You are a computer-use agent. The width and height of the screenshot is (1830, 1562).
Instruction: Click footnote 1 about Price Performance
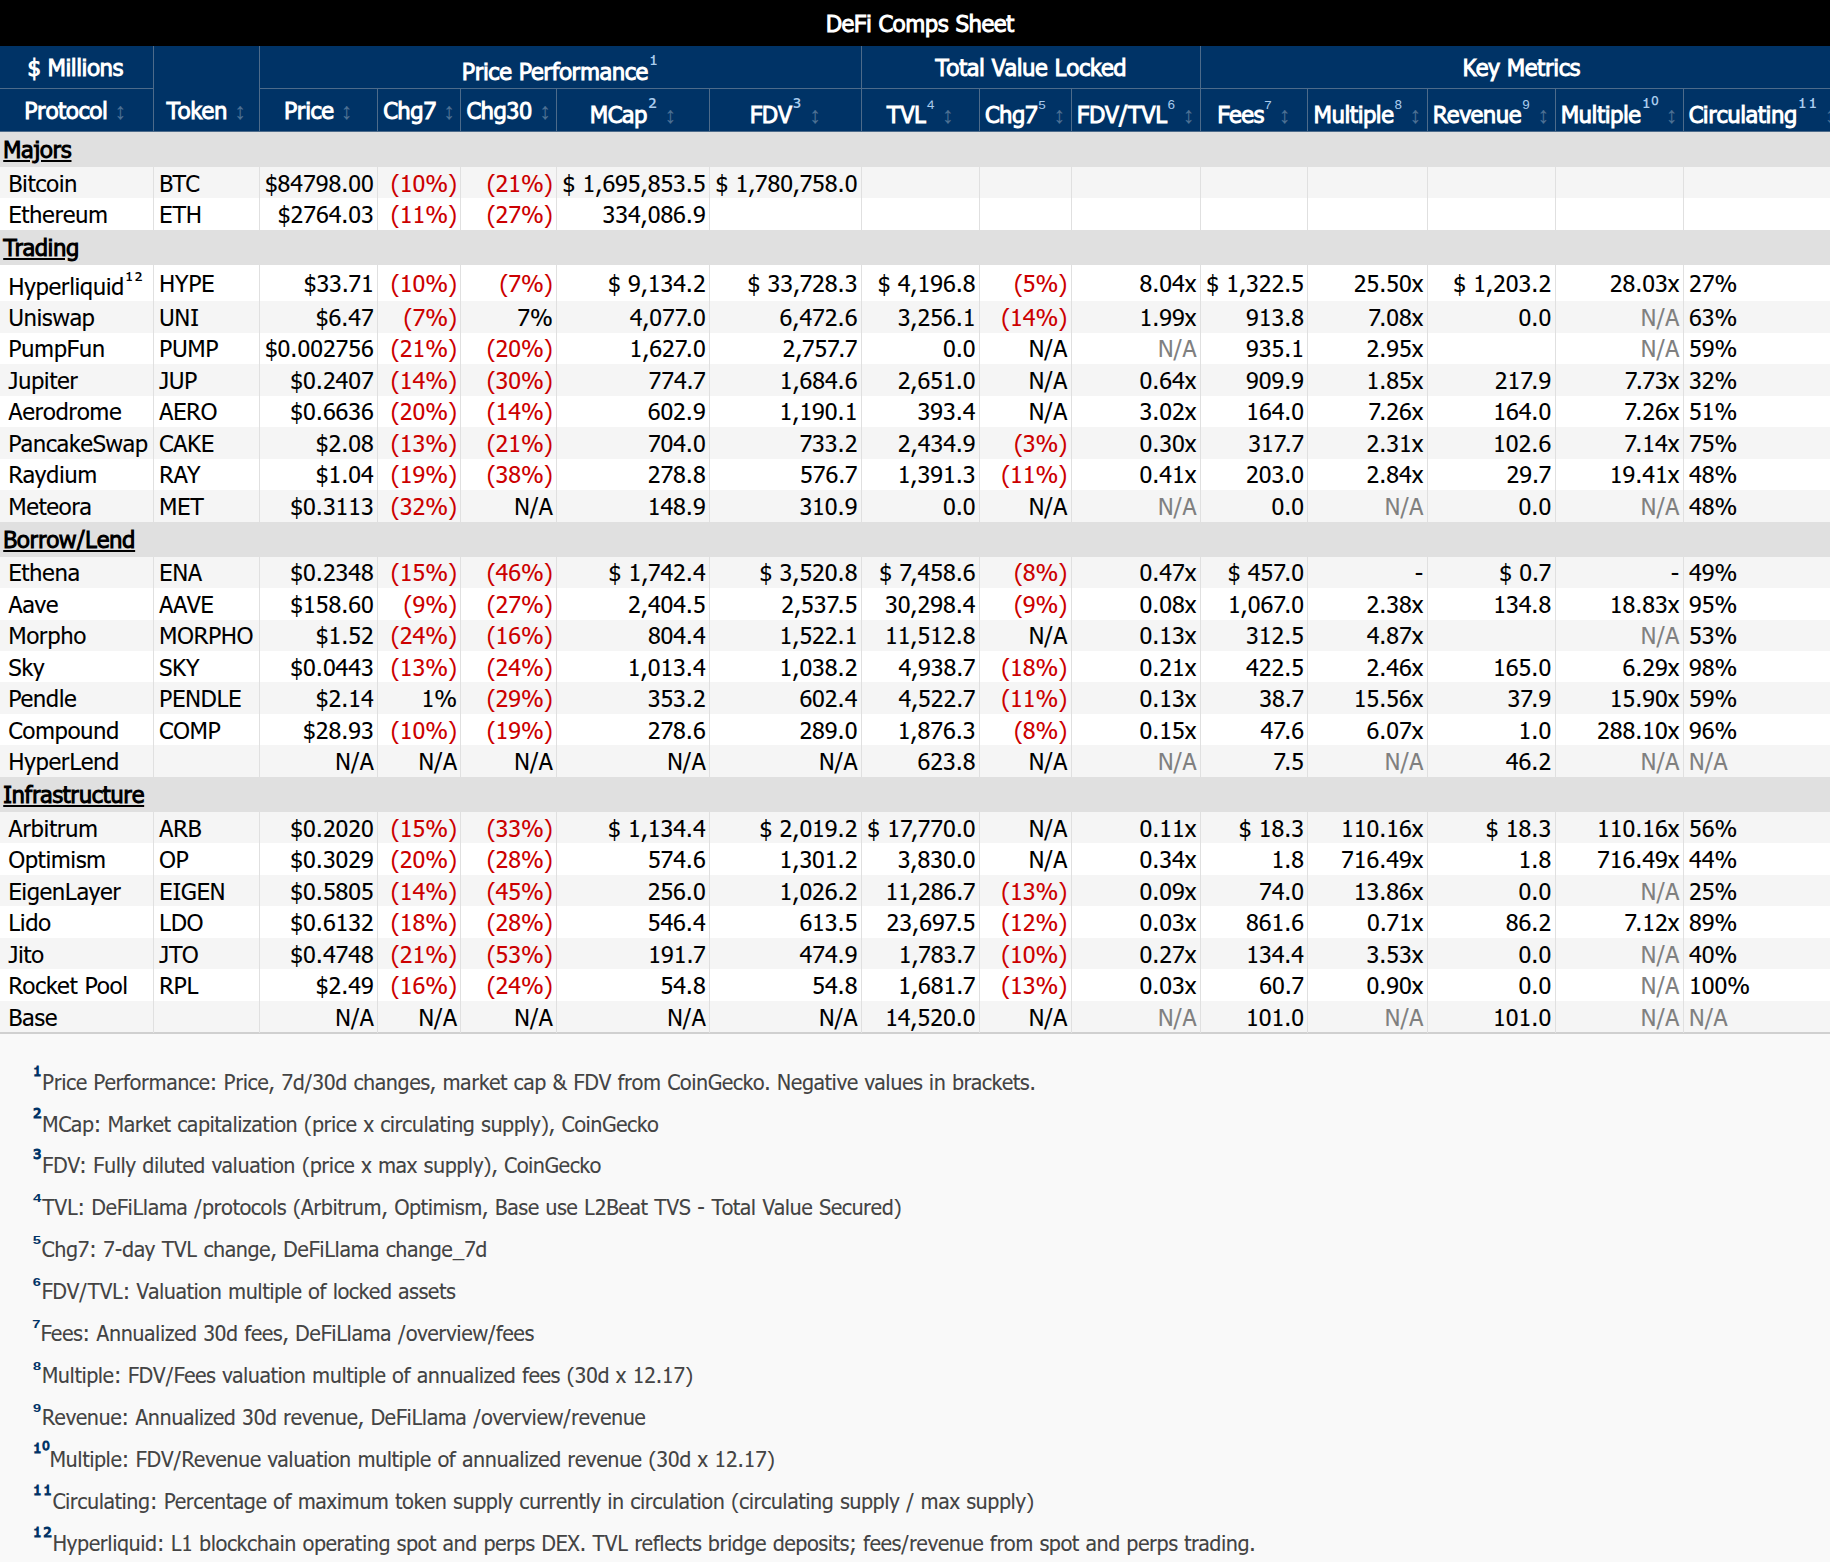click(534, 1081)
